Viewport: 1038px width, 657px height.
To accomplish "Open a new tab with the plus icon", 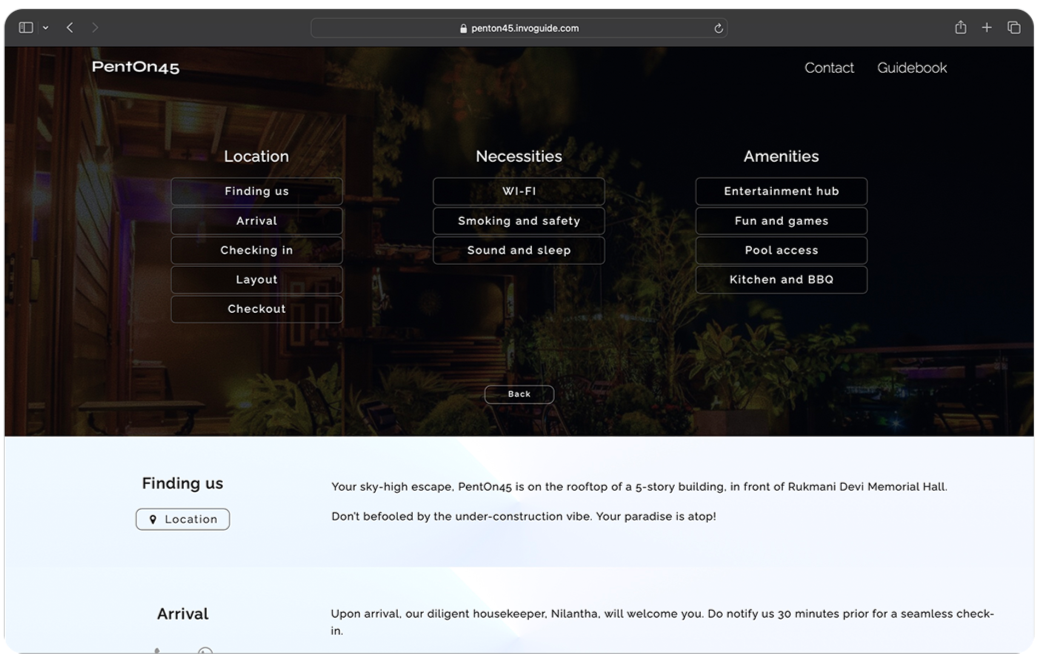I will tap(987, 28).
